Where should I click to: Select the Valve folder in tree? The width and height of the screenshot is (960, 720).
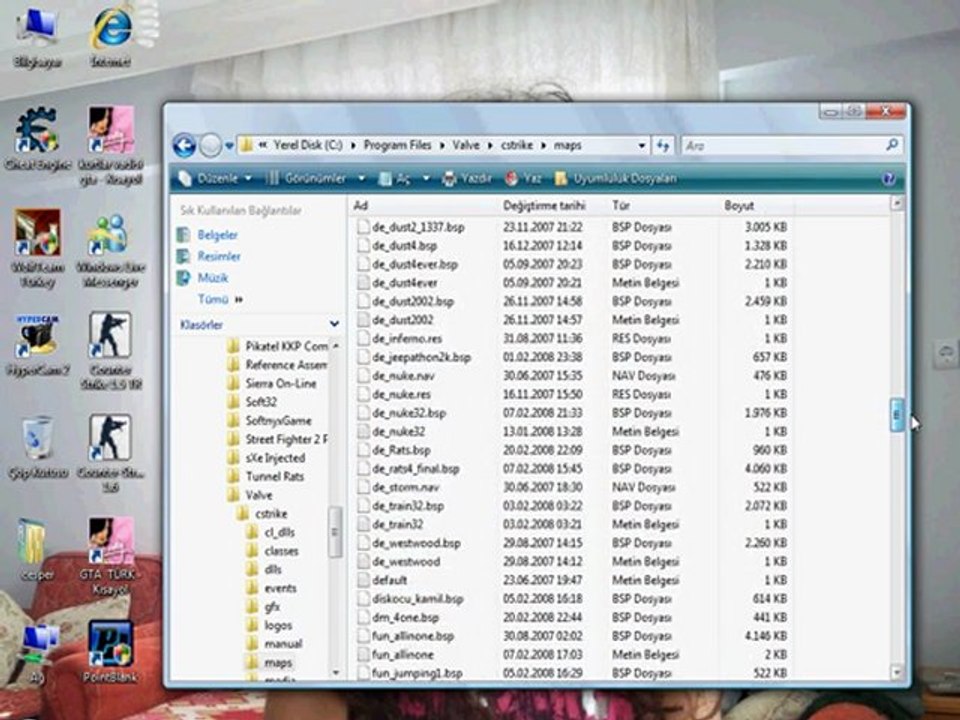[258, 495]
